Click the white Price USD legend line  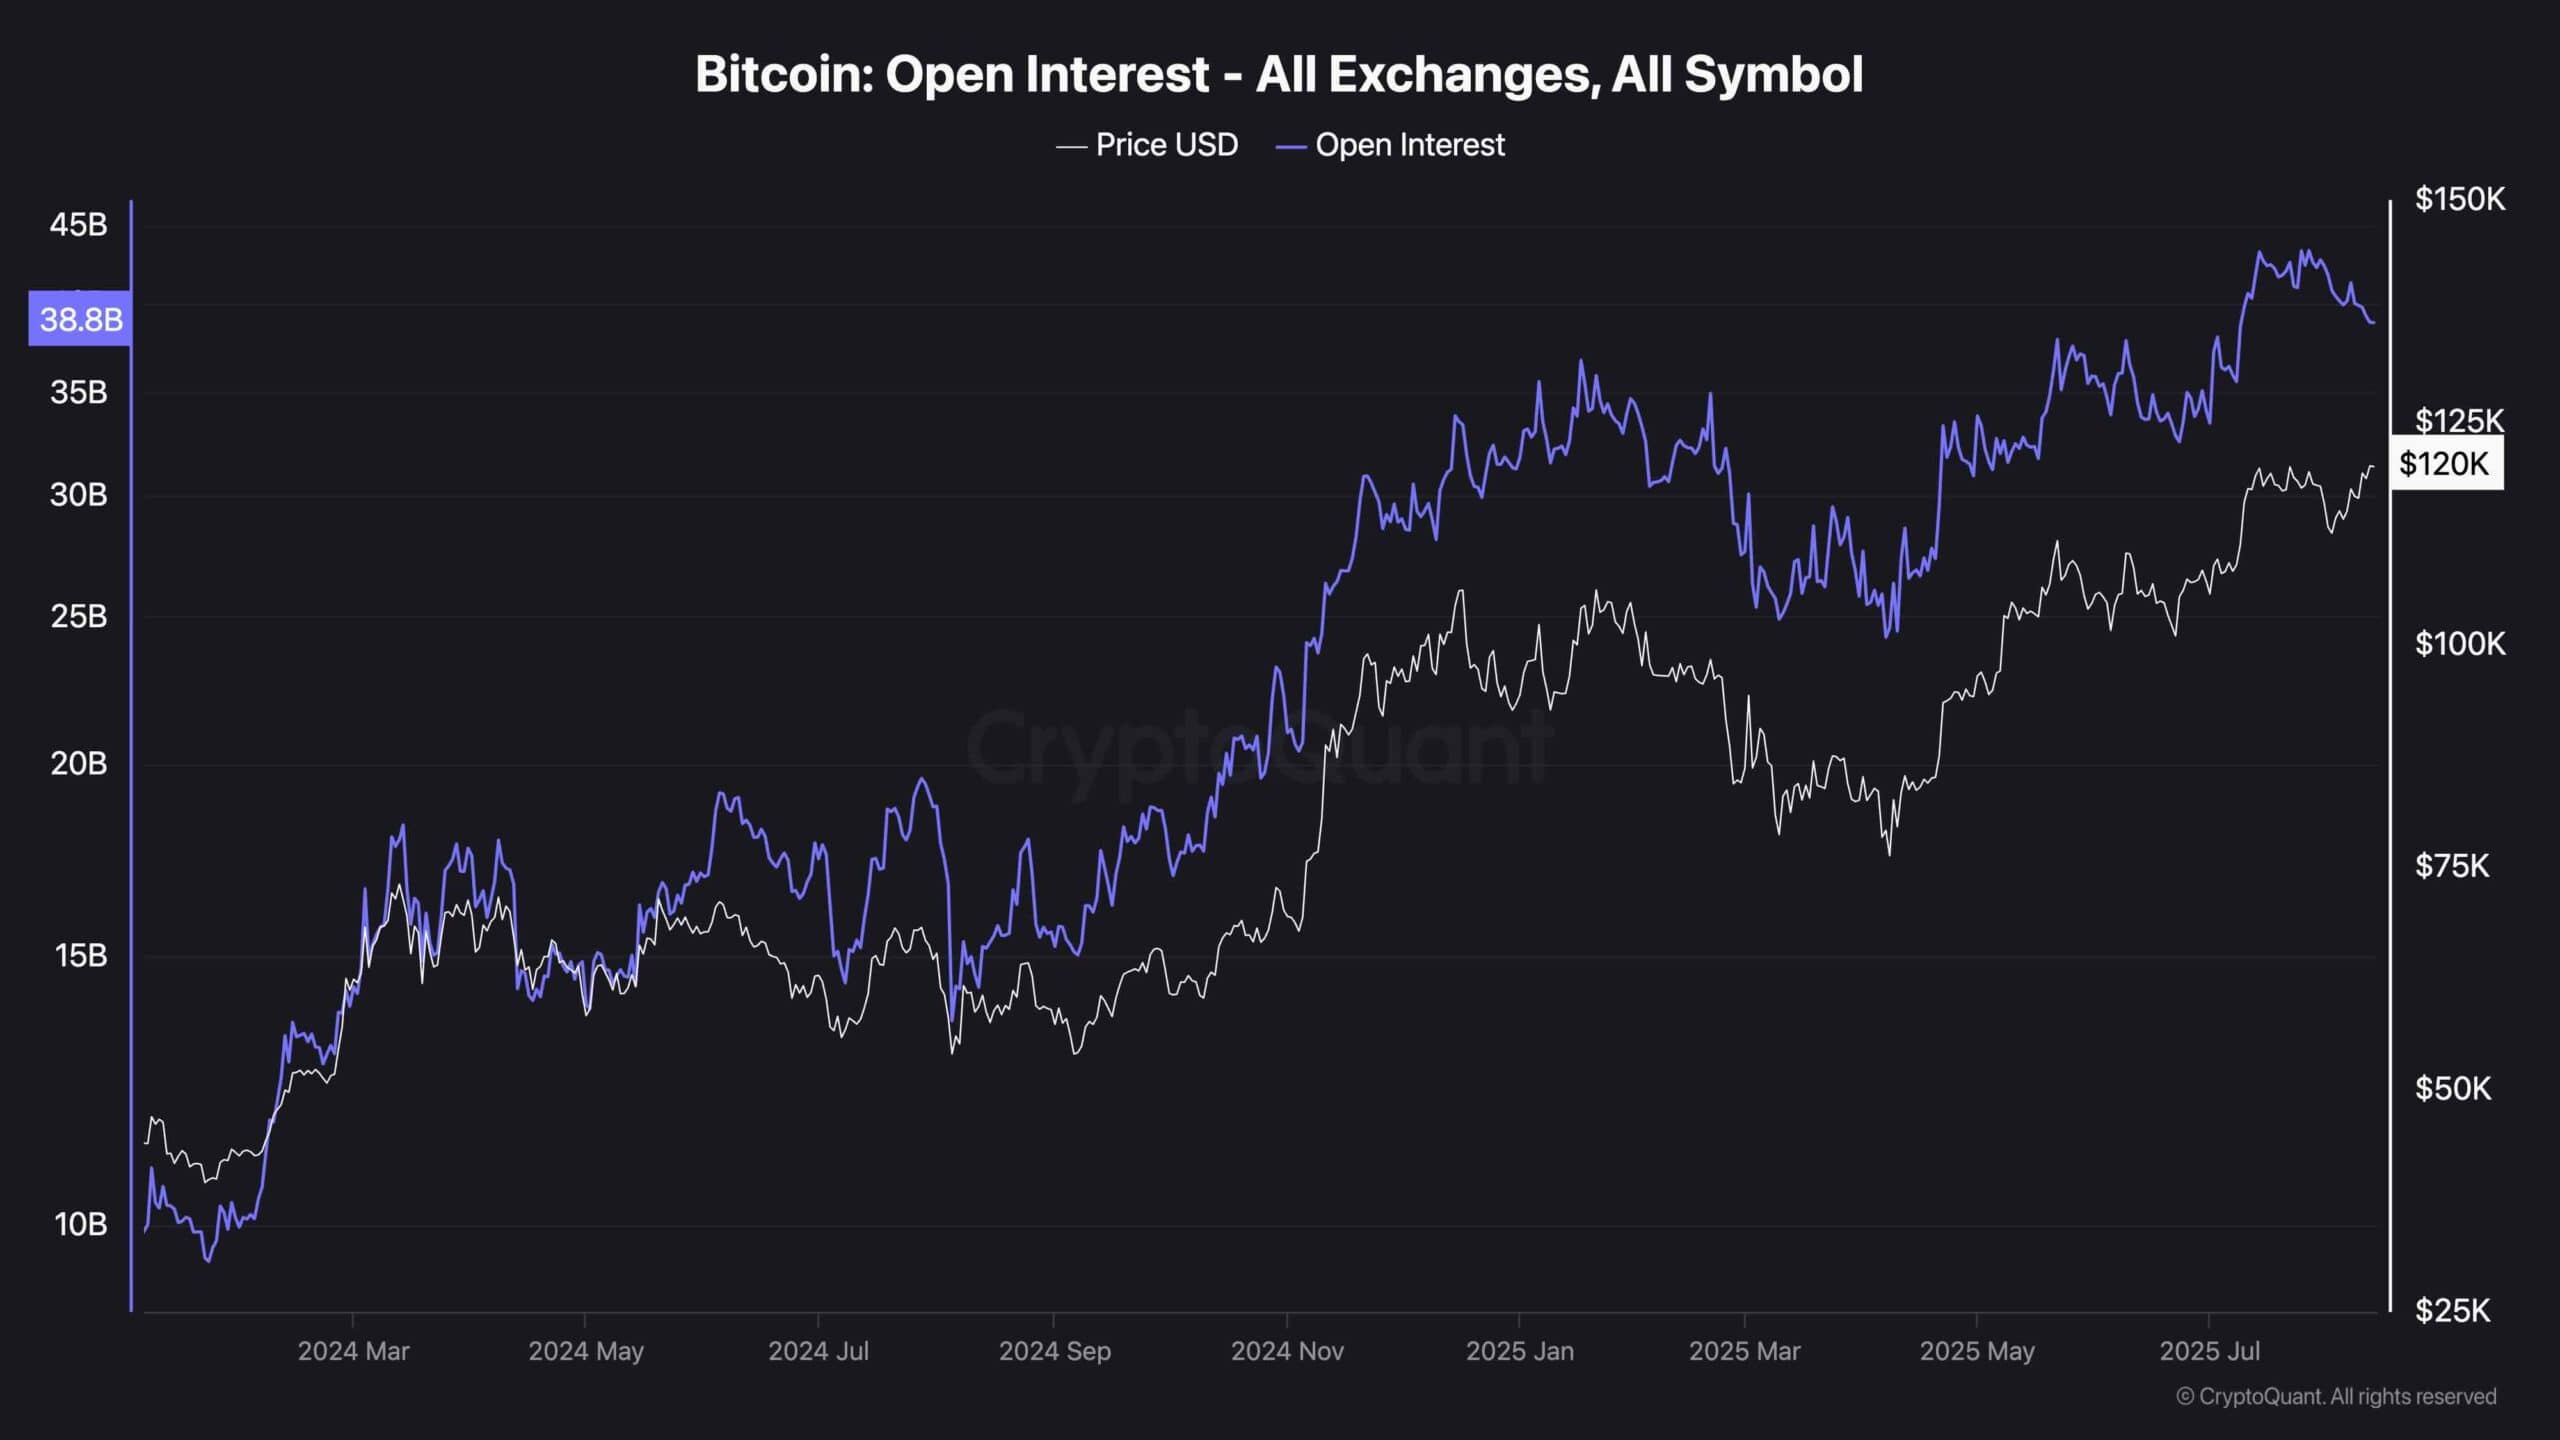click(x=1071, y=146)
